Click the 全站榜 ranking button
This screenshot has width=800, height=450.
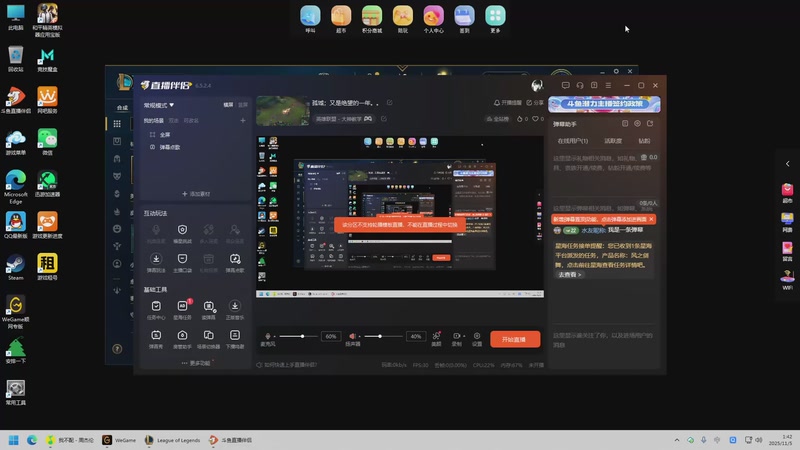(x=497, y=119)
